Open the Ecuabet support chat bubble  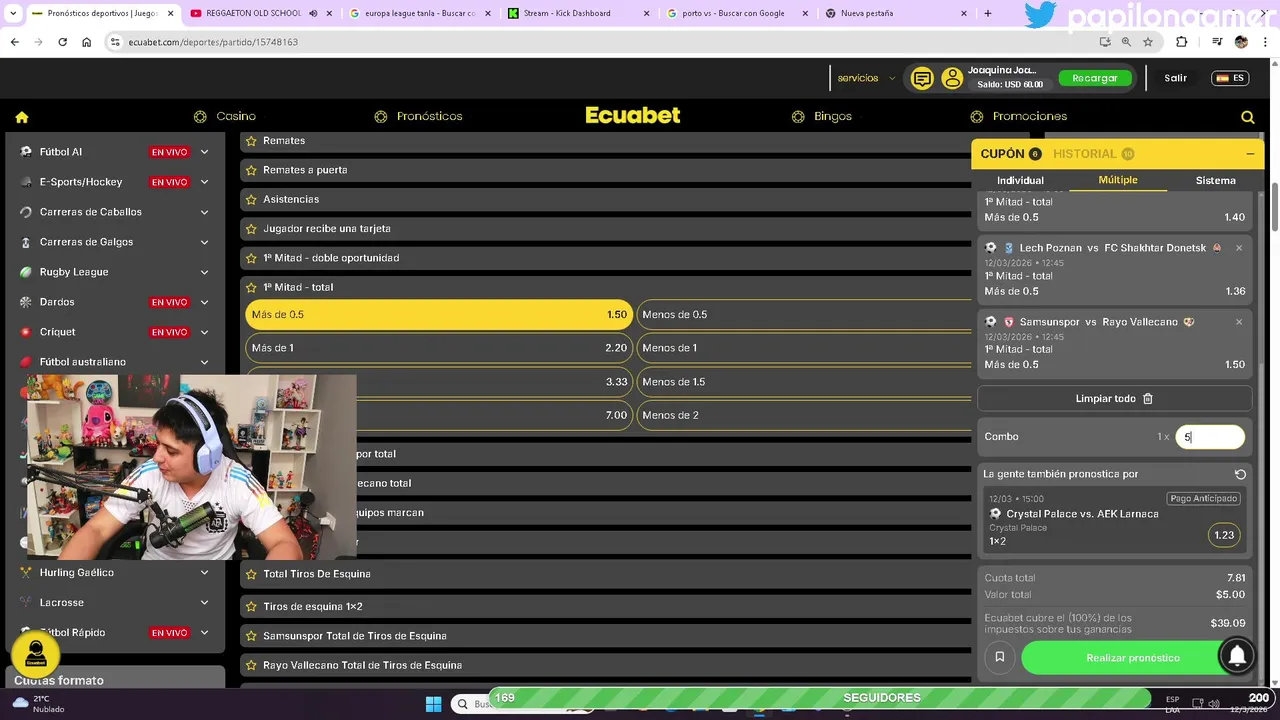[36, 654]
